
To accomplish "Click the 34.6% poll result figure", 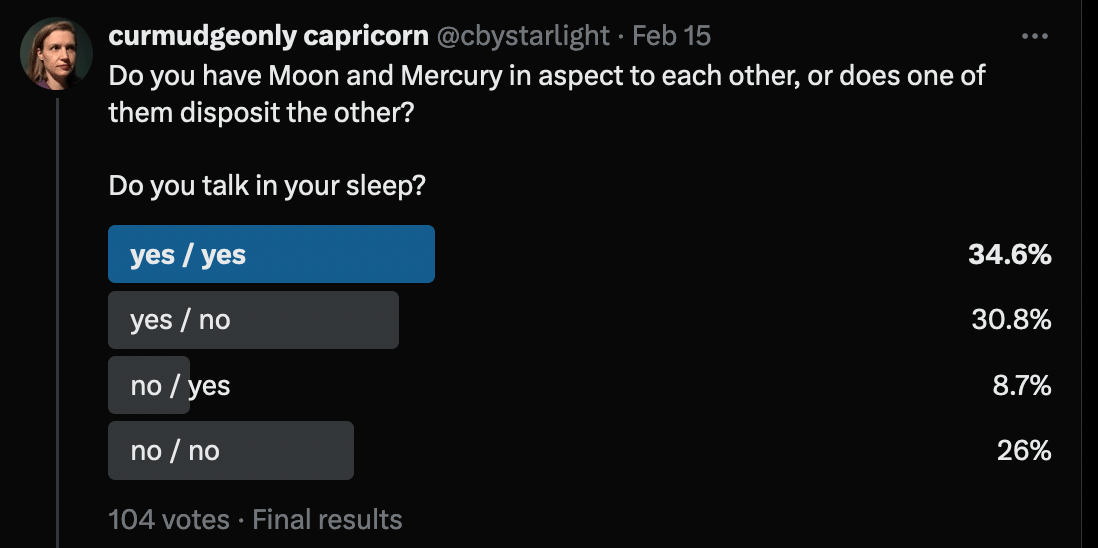I will (1009, 255).
